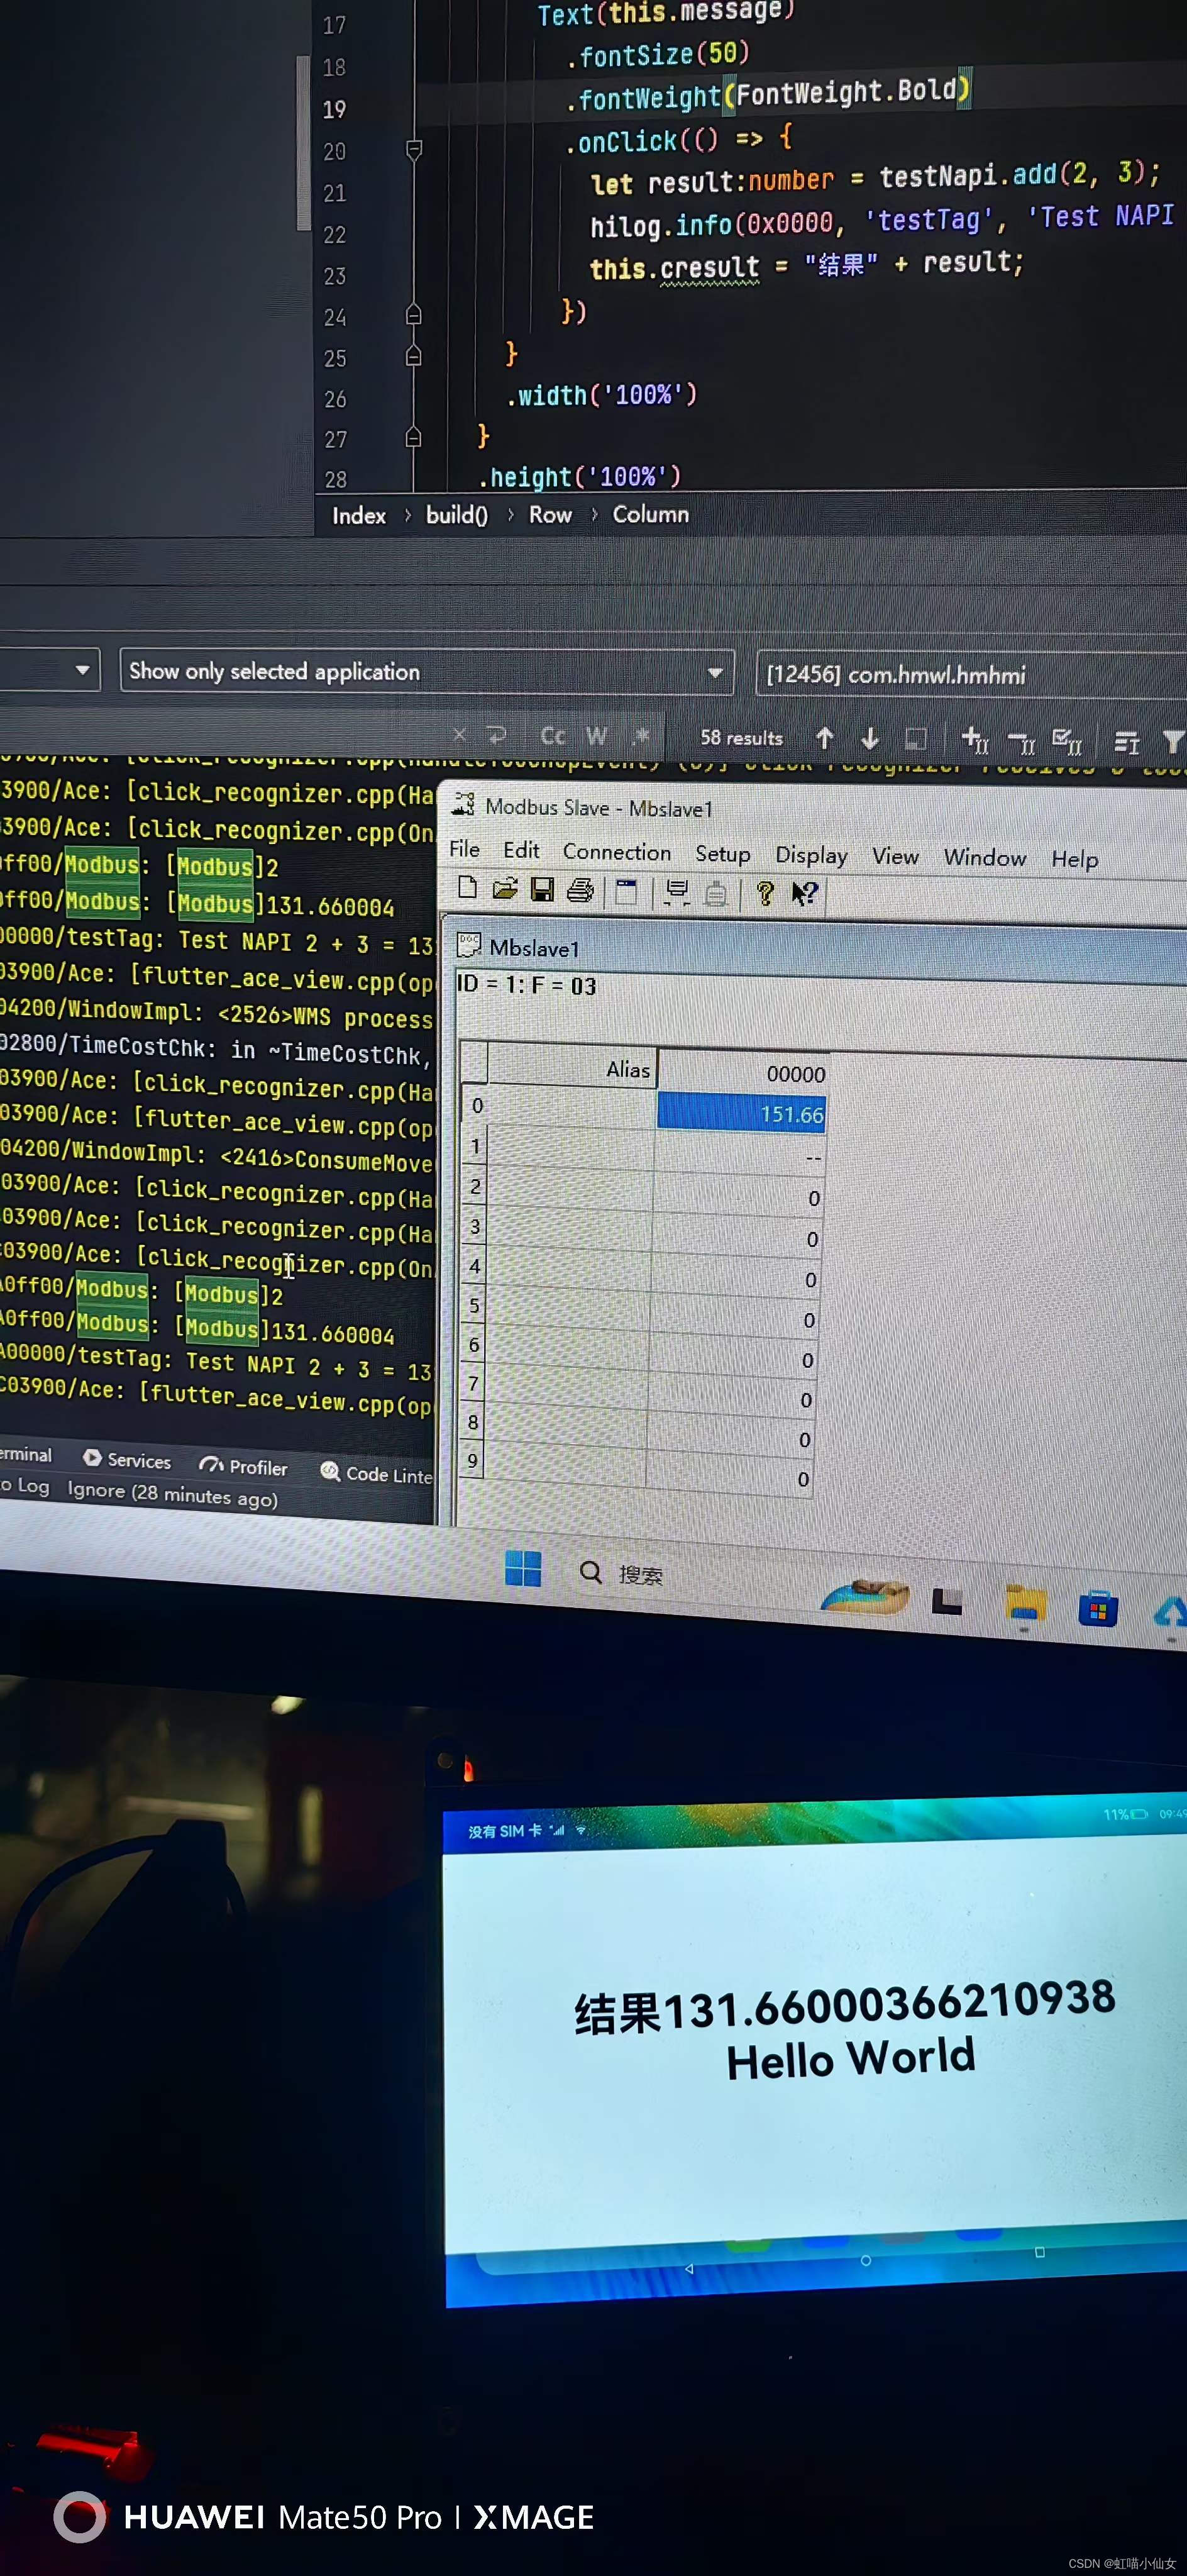Save the Mbslave1 document via the floppy icon
This screenshot has width=1187, height=2576.
542,889
